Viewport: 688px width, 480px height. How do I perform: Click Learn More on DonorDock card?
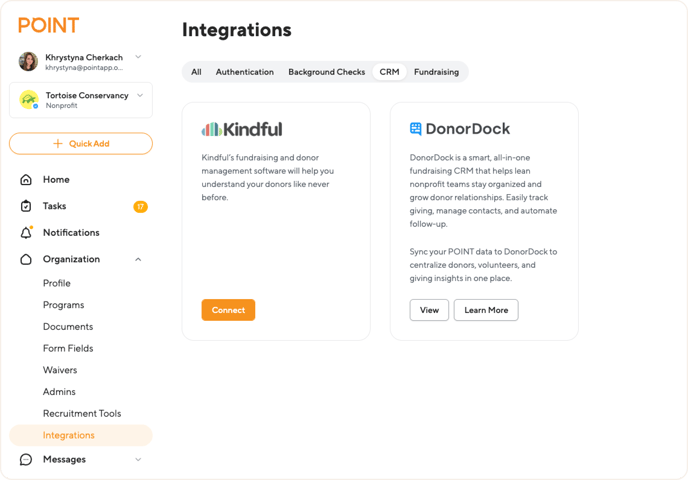click(486, 310)
